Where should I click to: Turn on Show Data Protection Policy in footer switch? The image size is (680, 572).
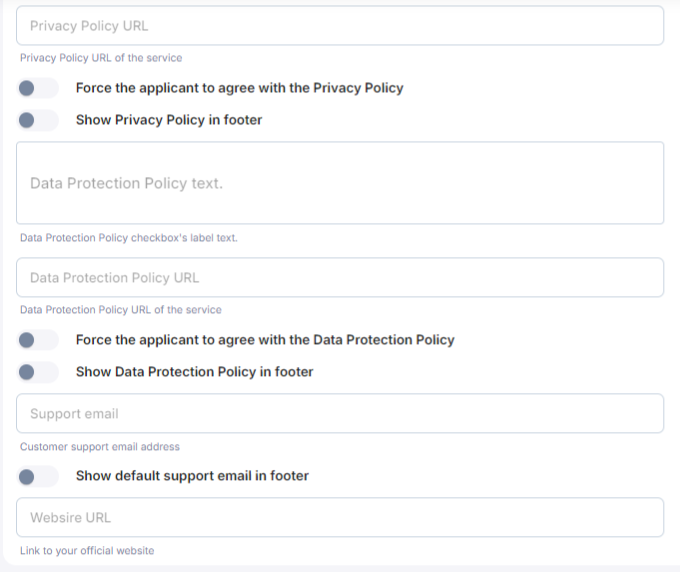coord(39,372)
